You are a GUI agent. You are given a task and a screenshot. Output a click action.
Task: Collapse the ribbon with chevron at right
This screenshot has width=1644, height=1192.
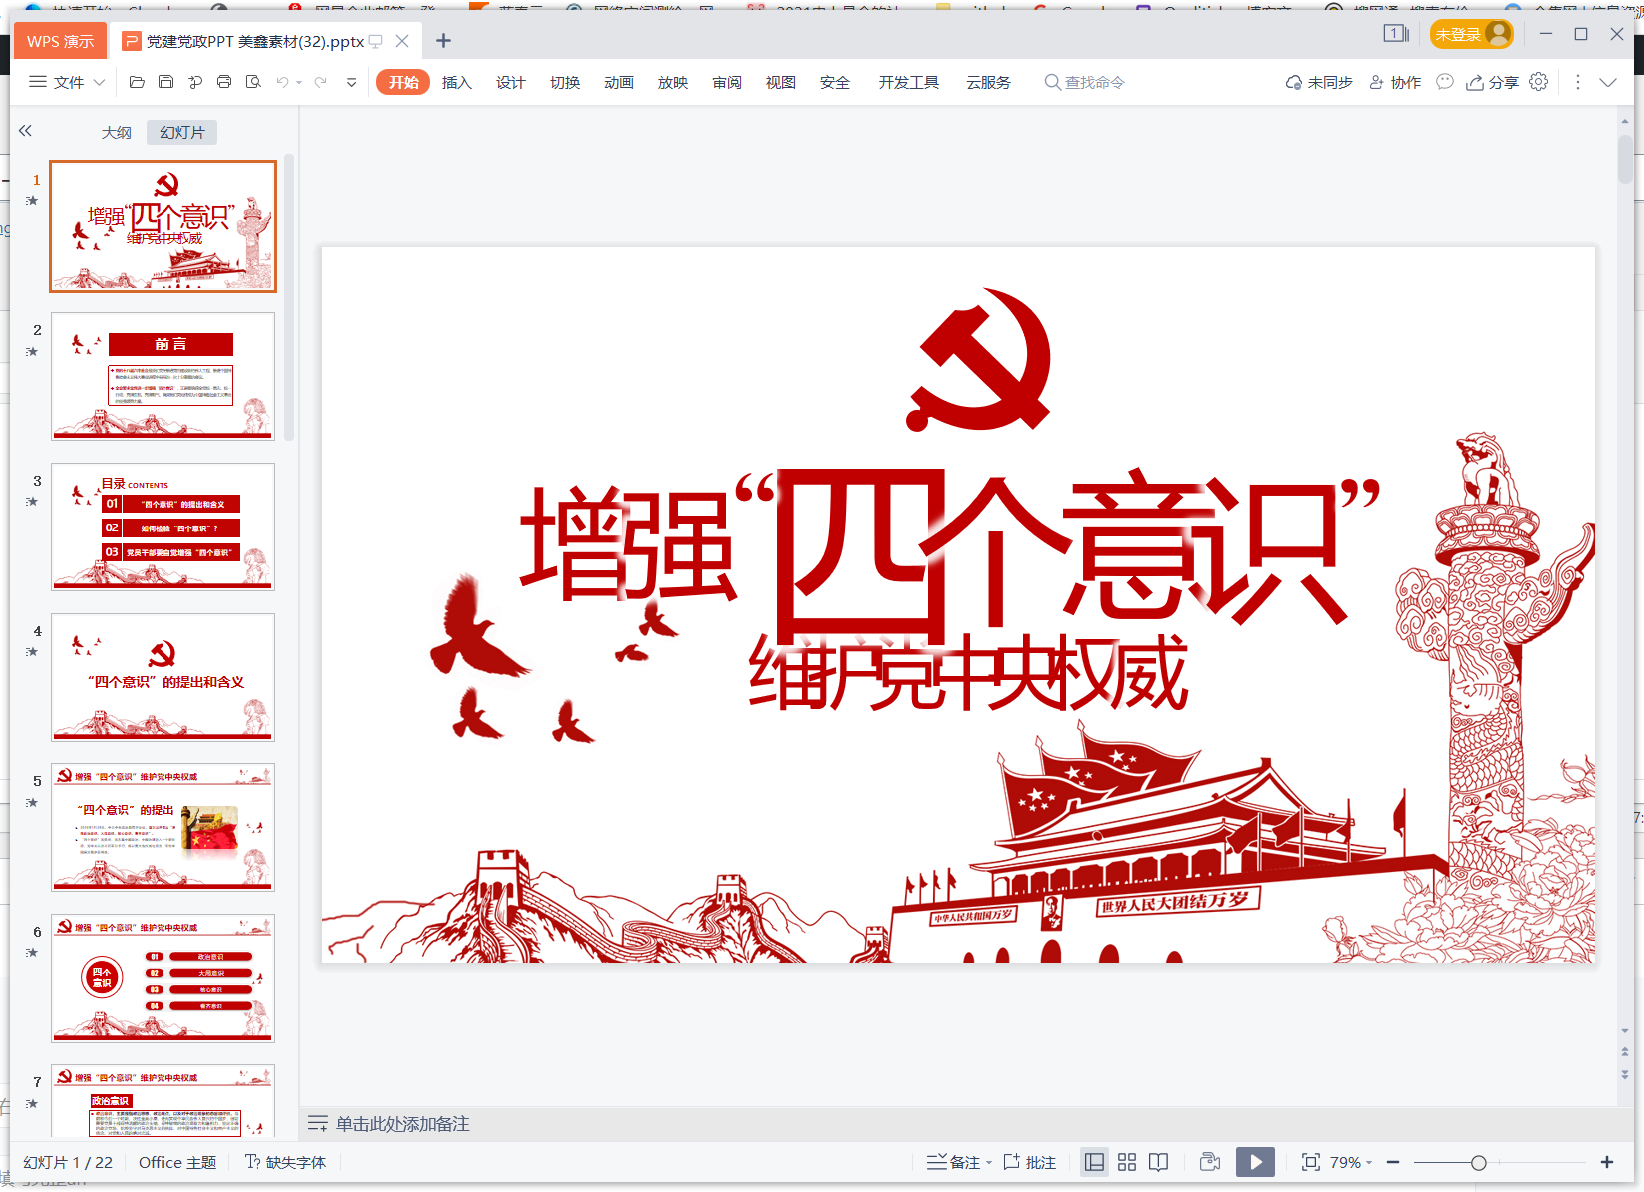tap(1608, 82)
